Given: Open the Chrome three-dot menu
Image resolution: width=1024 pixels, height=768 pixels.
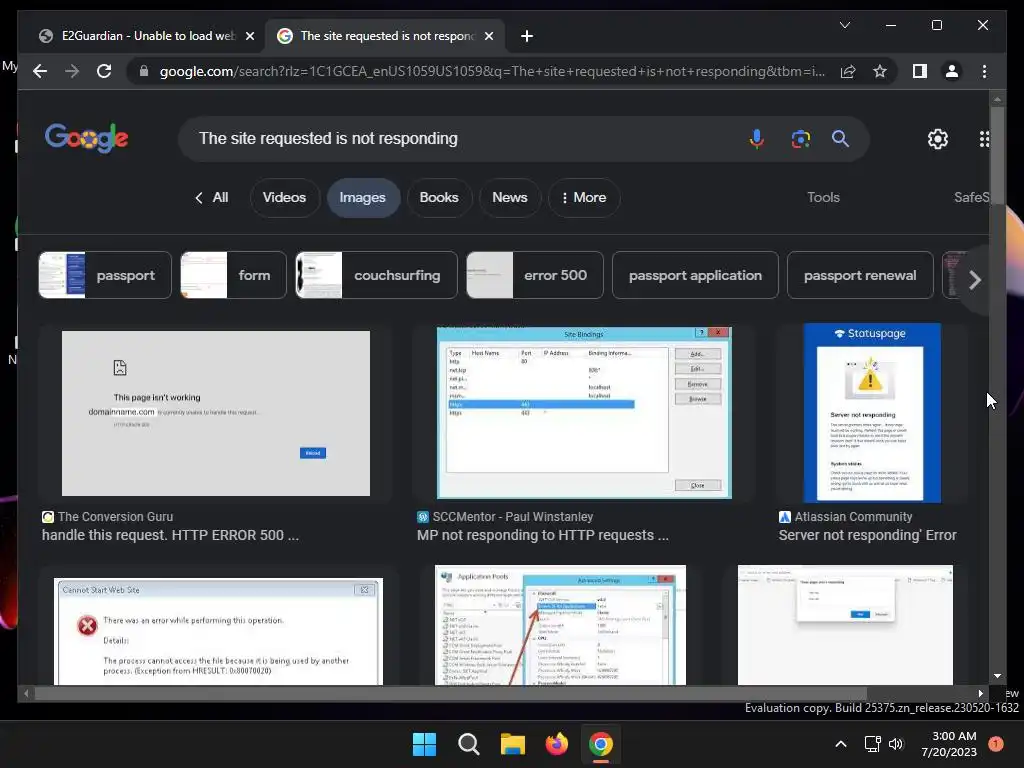Looking at the screenshot, I should (x=984, y=71).
